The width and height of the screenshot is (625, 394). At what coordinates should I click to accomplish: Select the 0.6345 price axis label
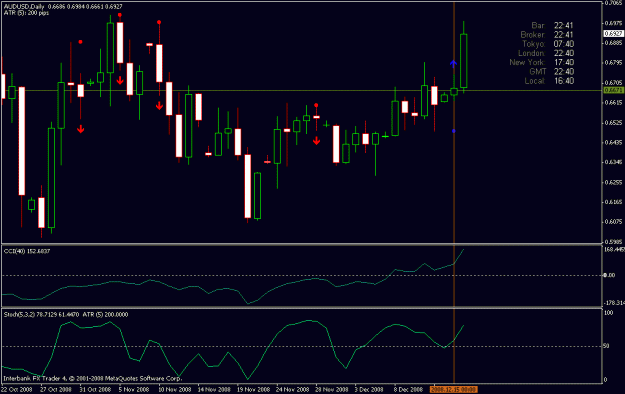(614, 162)
